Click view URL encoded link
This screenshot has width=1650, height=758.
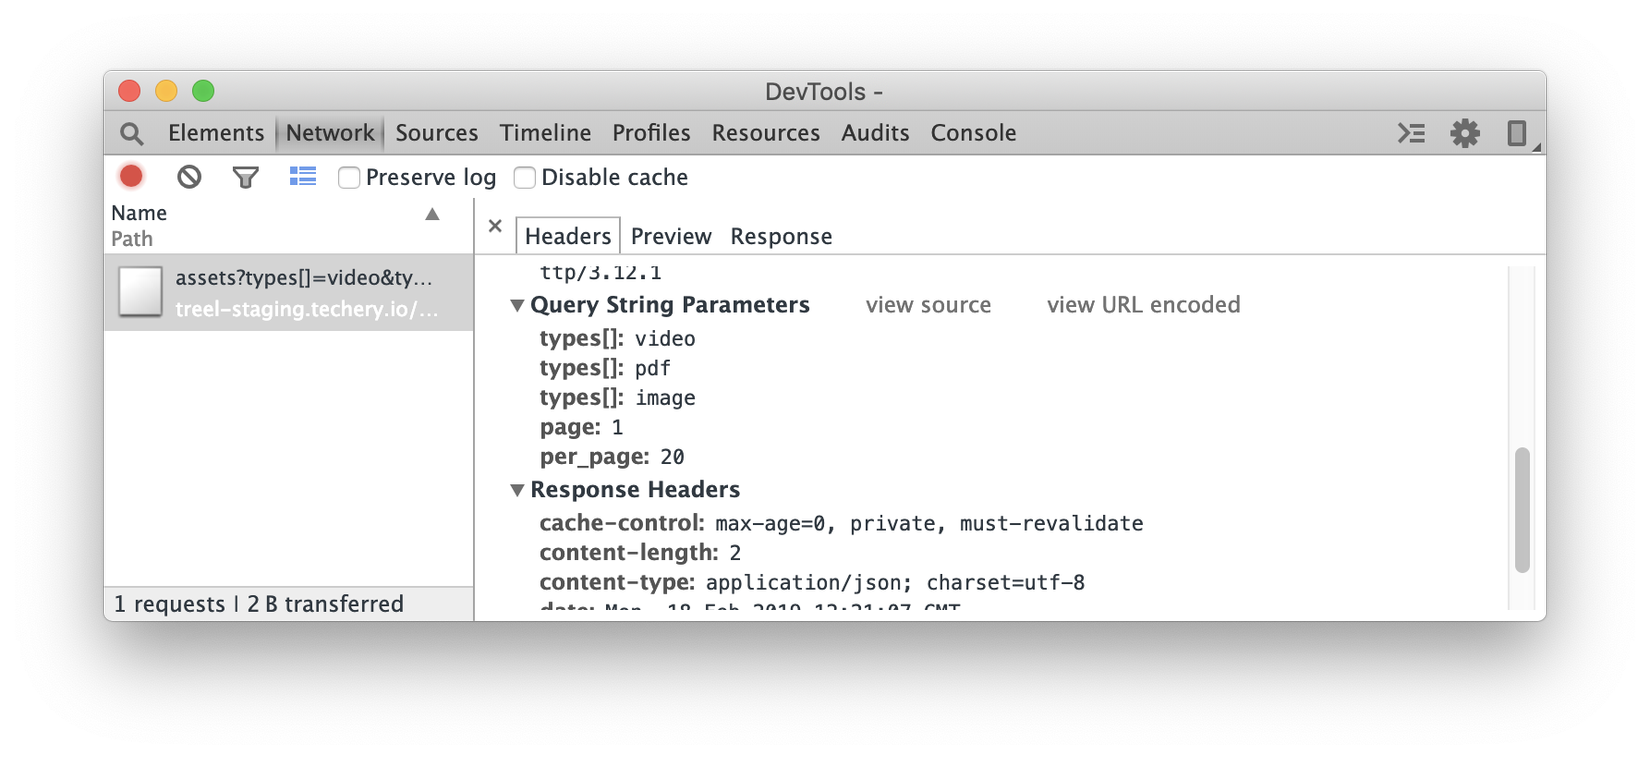tap(1143, 305)
